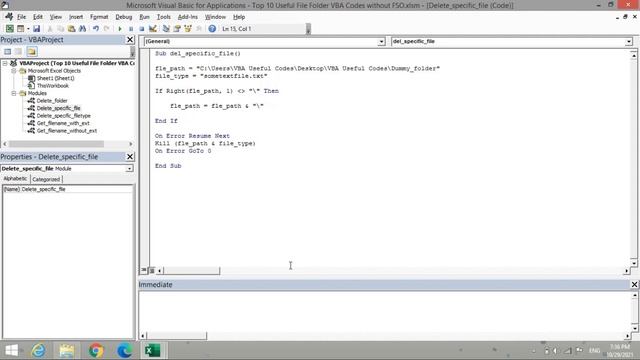Open the Add-Ins menu

point(187,17)
